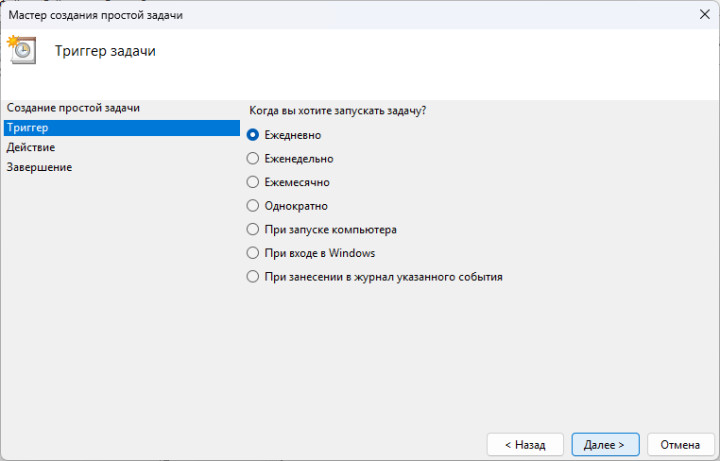Select Однократно as the trigger
Image resolution: width=720 pixels, height=461 pixels.
(x=253, y=205)
